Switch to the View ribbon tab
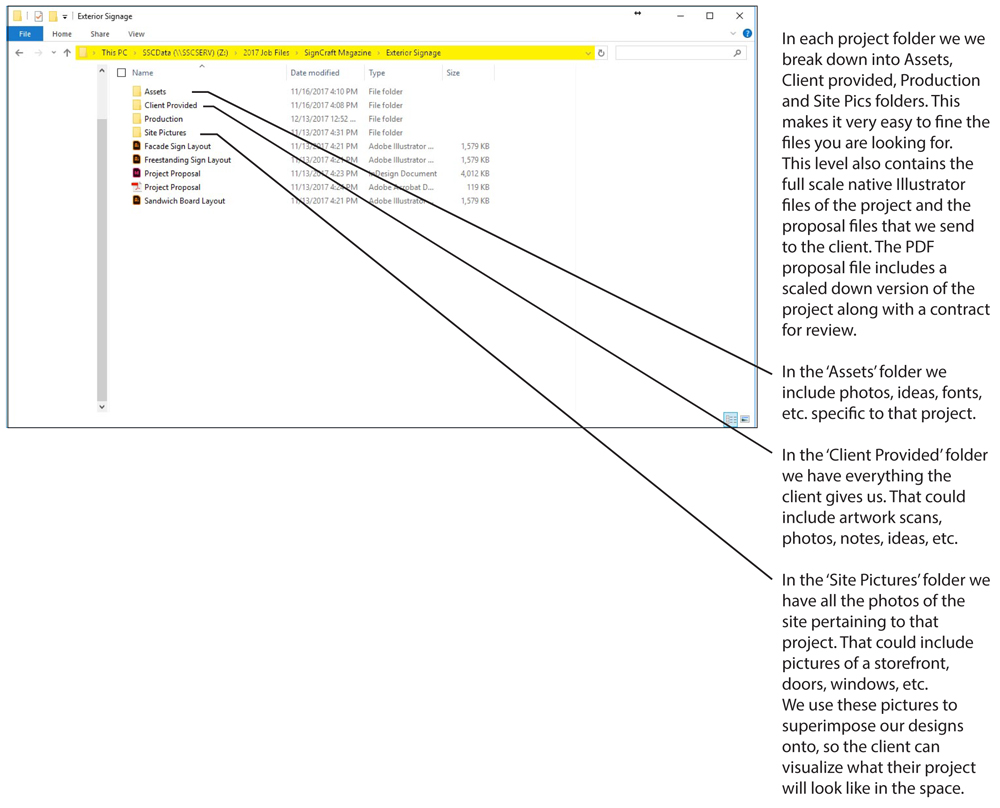Viewport: 1000px width, 808px height. point(136,34)
